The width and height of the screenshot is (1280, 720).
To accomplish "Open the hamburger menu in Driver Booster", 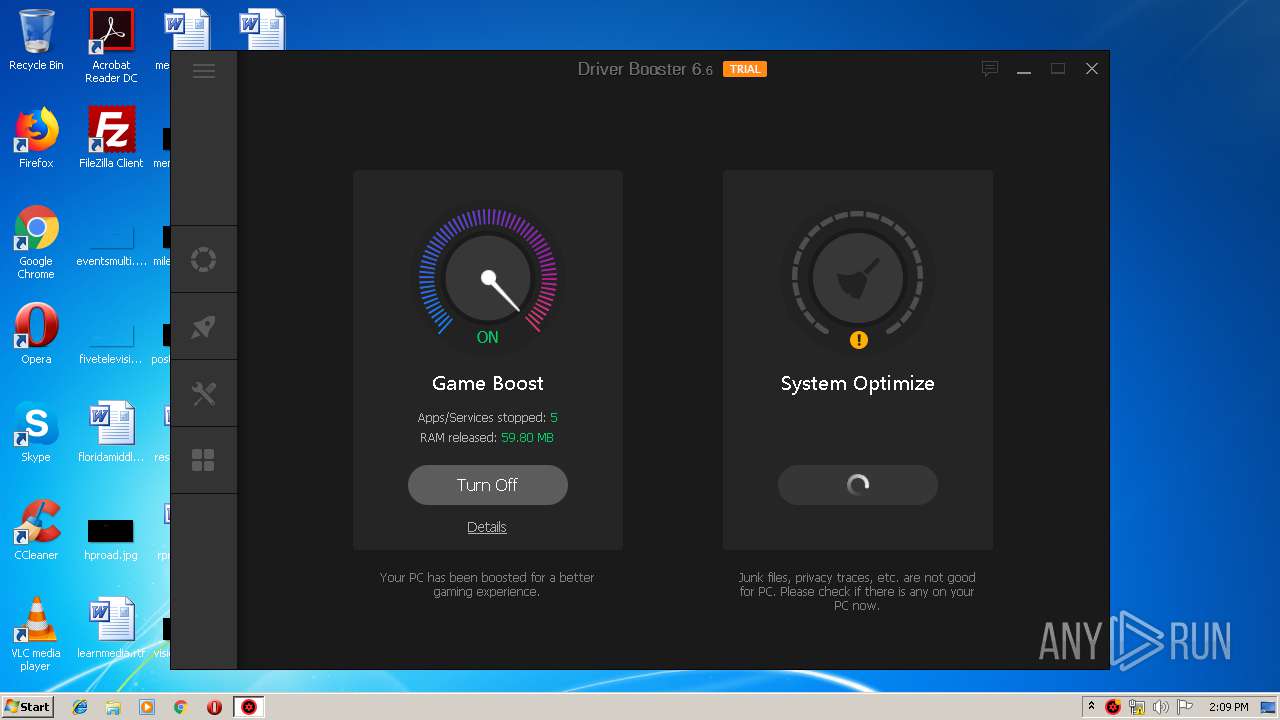I will [x=204, y=70].
